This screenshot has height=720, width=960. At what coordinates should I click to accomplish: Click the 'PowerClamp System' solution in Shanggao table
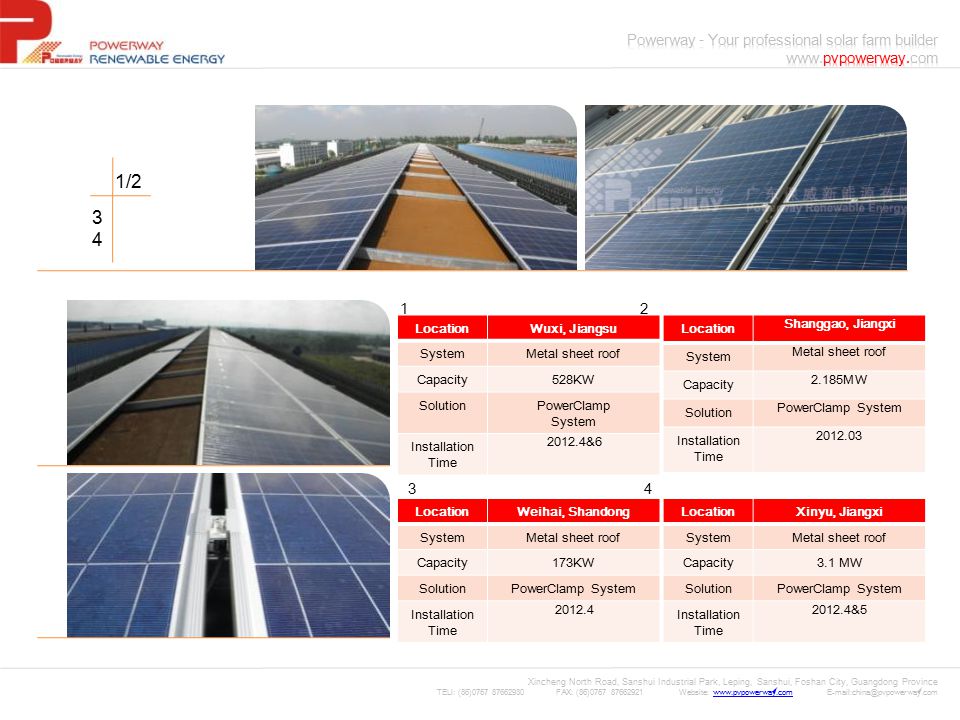click(839, 408)
